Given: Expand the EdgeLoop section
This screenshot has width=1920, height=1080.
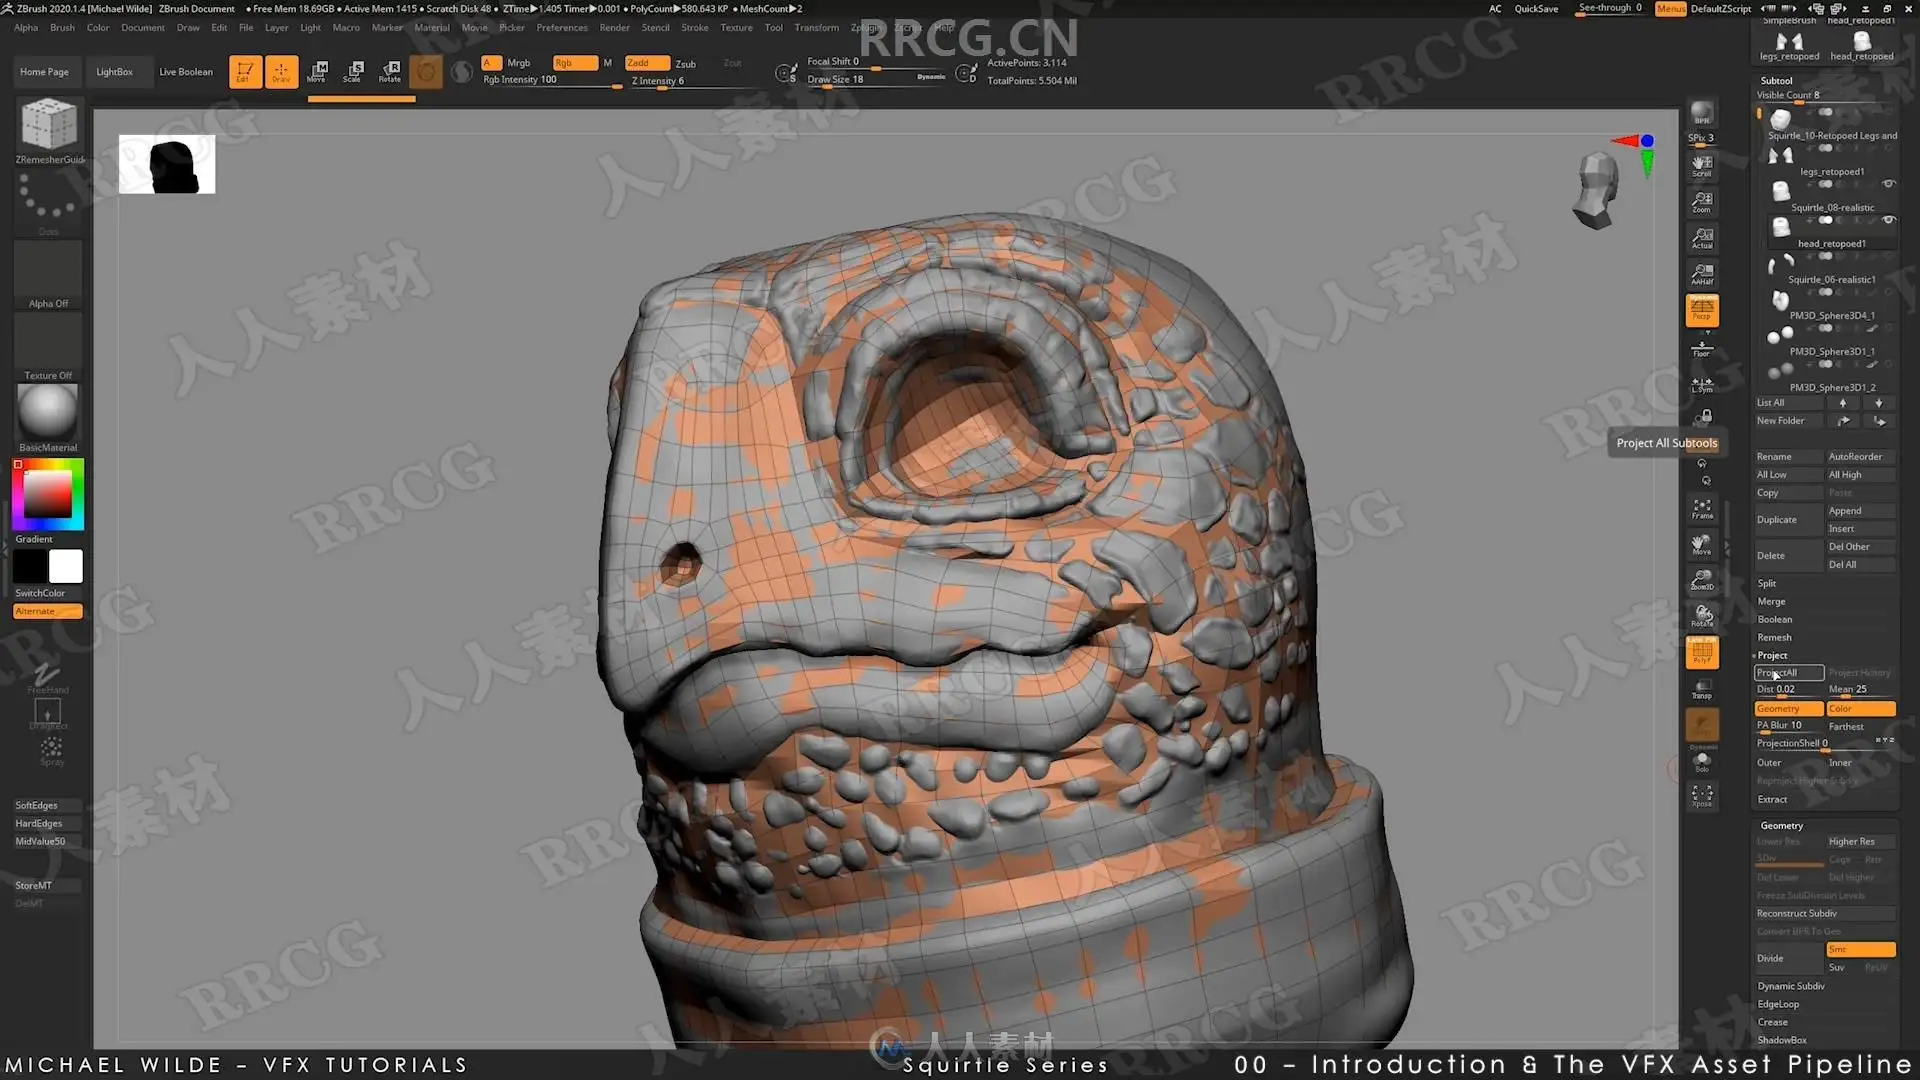Looking at the screenshot, I should click(1778, 1004).
